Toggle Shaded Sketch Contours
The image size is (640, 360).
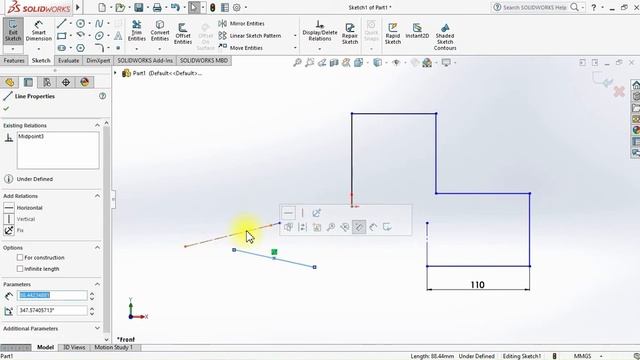pos(445,37)
